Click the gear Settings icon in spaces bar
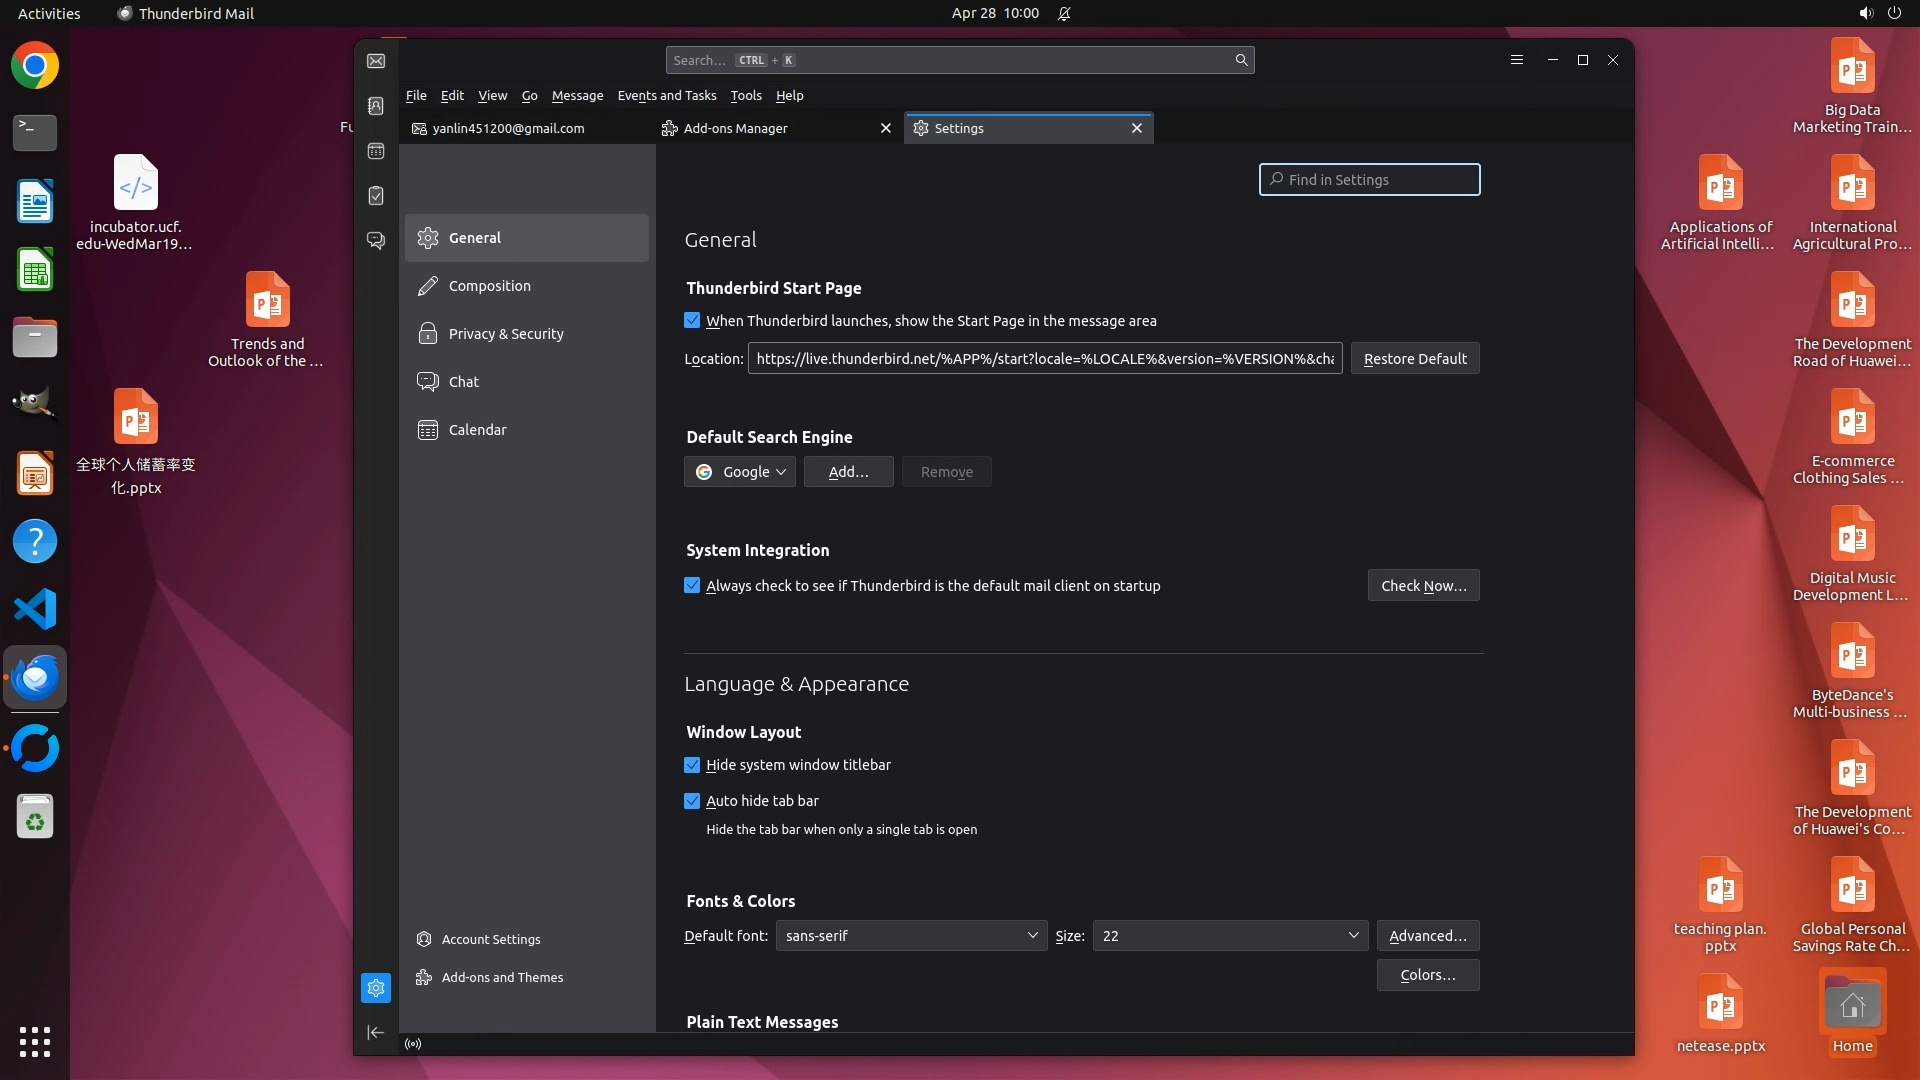Image resolution: width=1920 pixels, height=1080 pixels. click(376, 988)
